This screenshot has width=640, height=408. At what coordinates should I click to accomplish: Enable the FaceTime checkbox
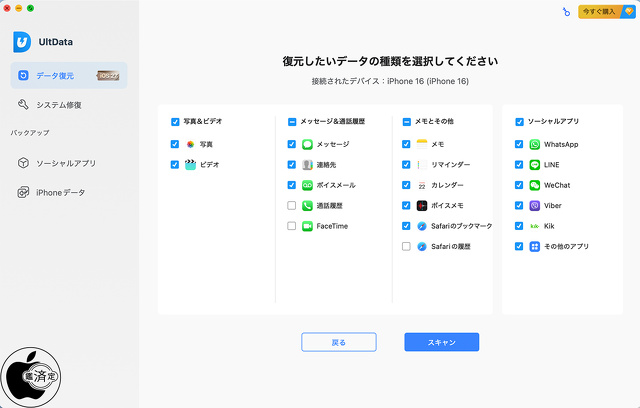(291, 226)
